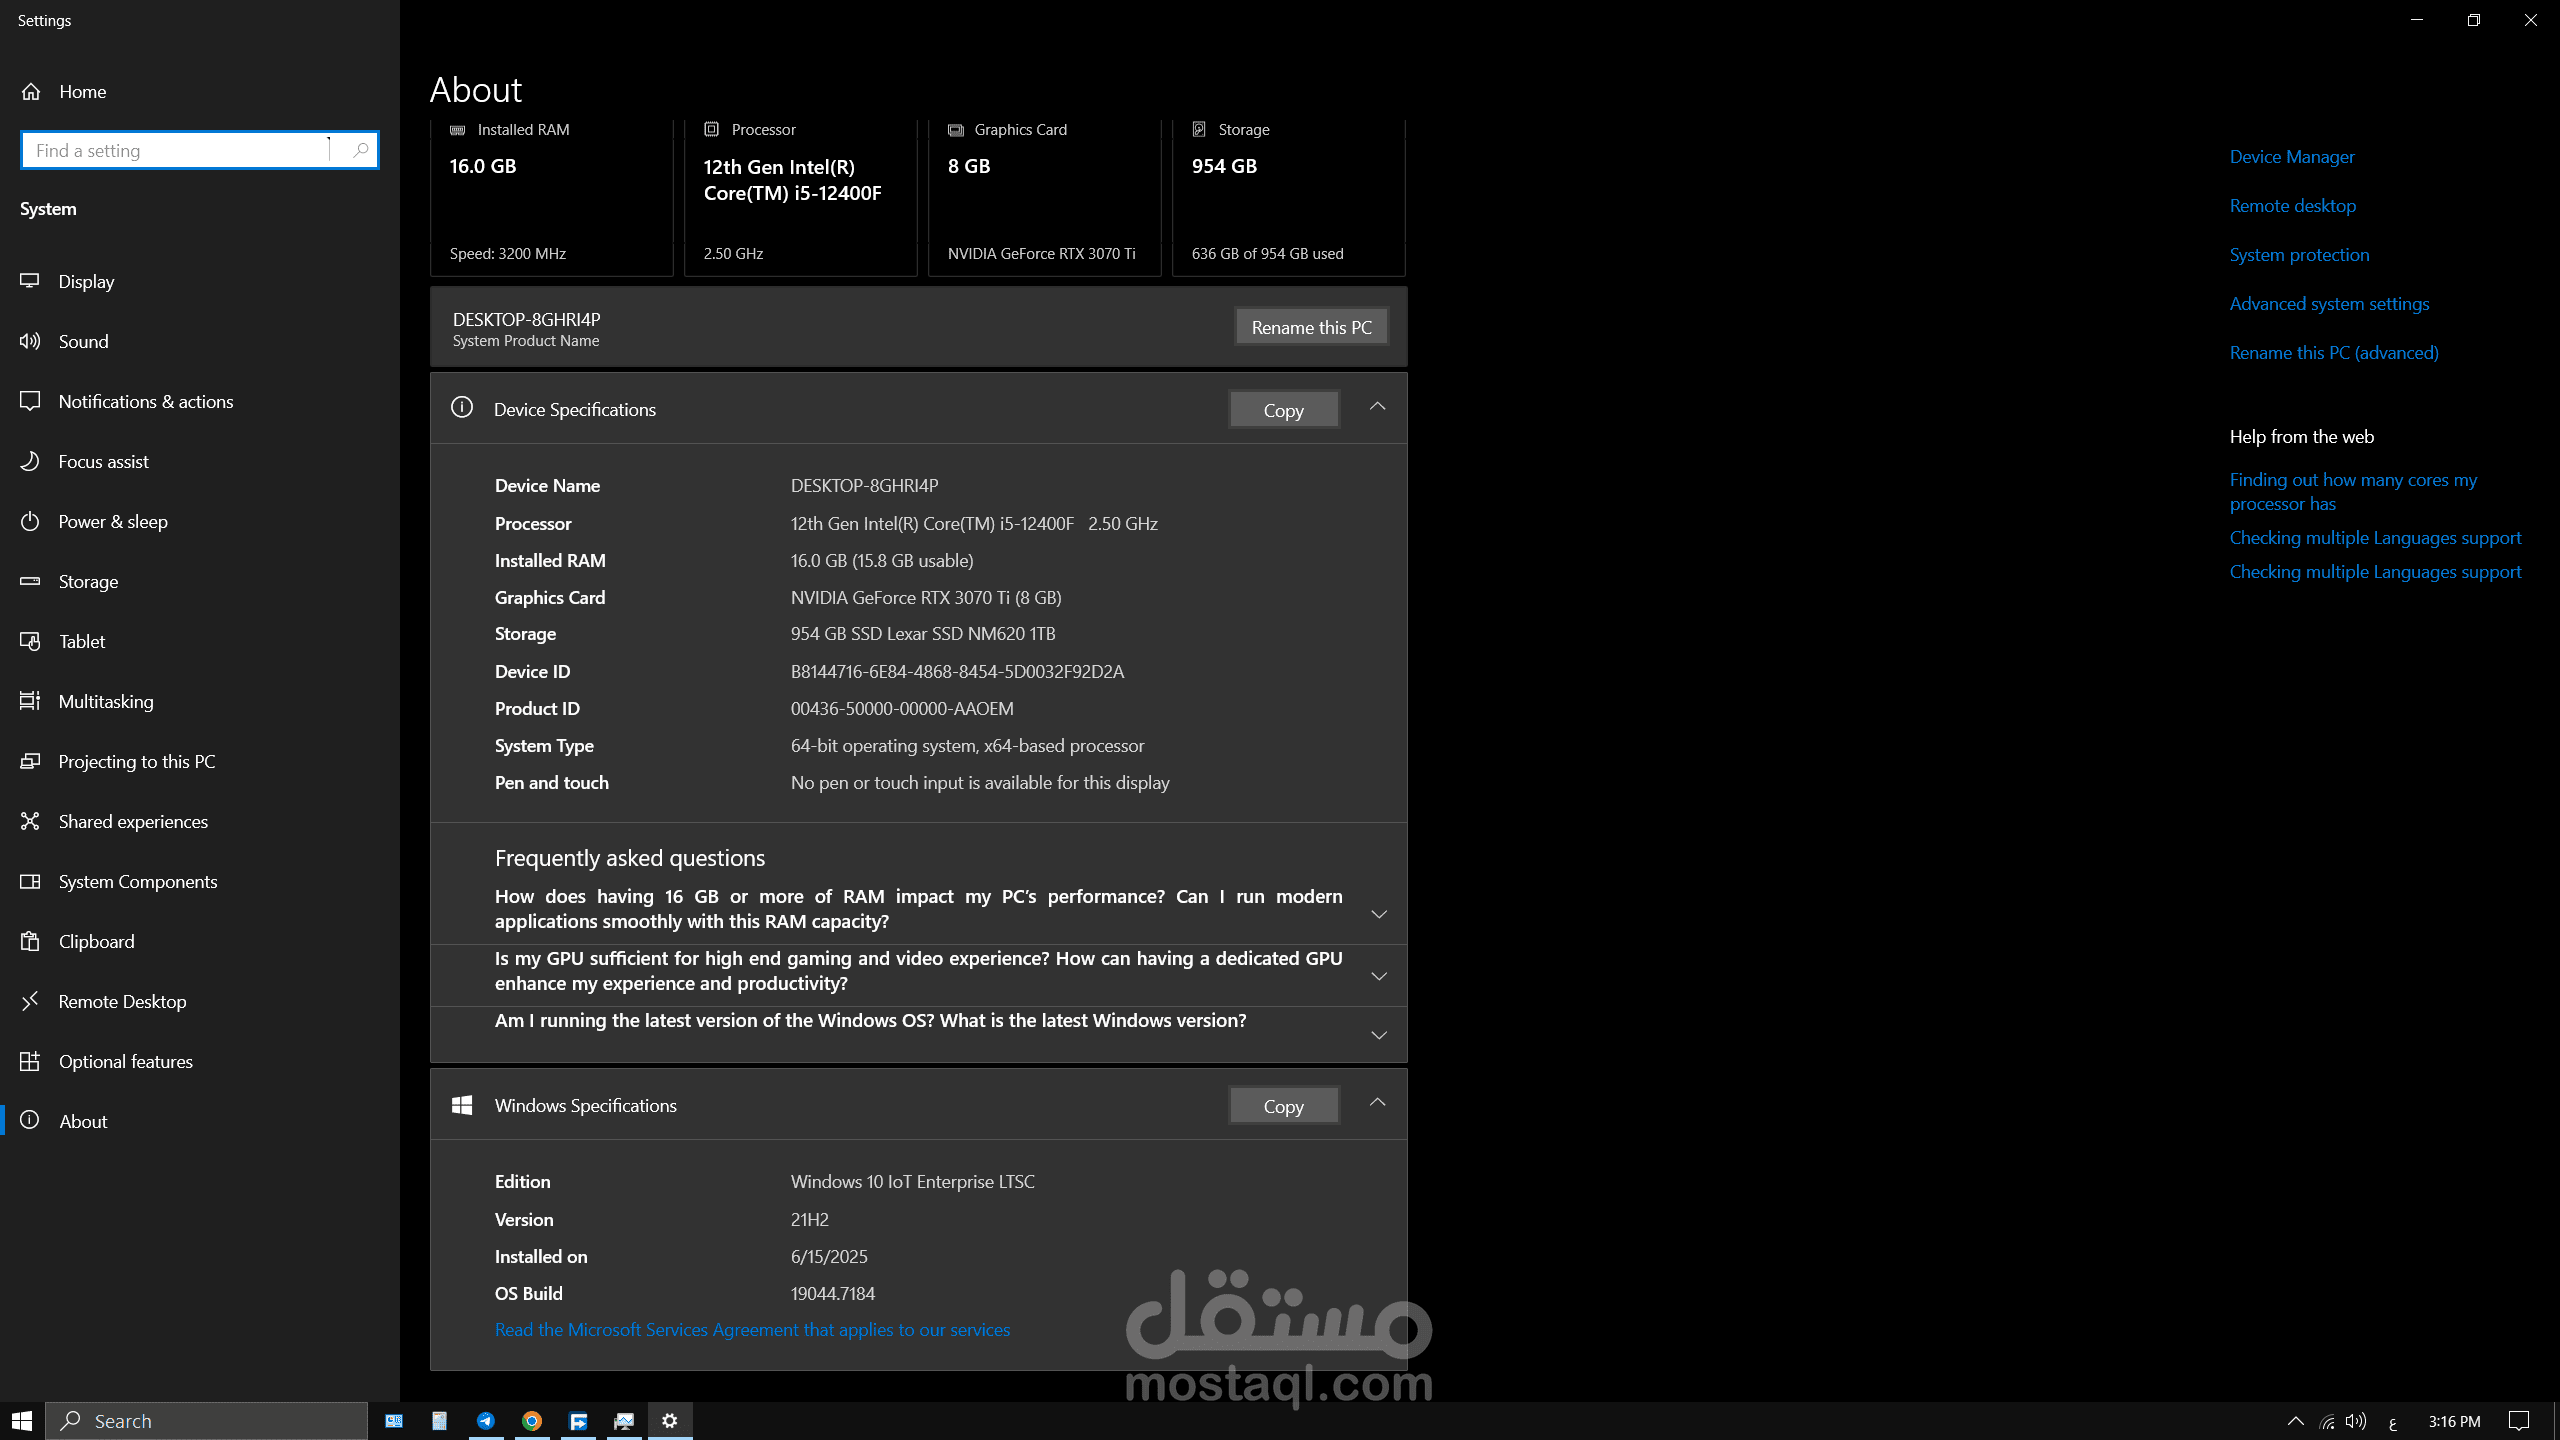Open Notifications & actions sidebar icon
The image size is (2560, 1440).
[30, 401]
